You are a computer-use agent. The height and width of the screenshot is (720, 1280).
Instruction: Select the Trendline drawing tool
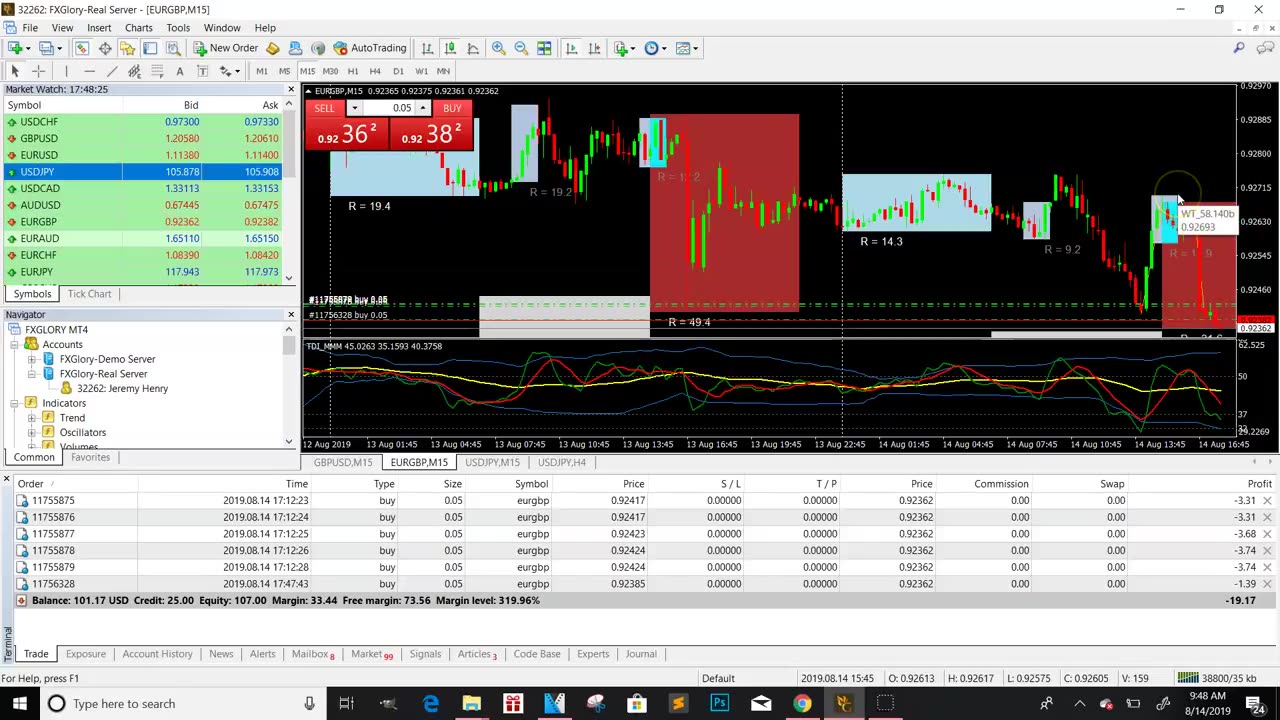[112, 71]
